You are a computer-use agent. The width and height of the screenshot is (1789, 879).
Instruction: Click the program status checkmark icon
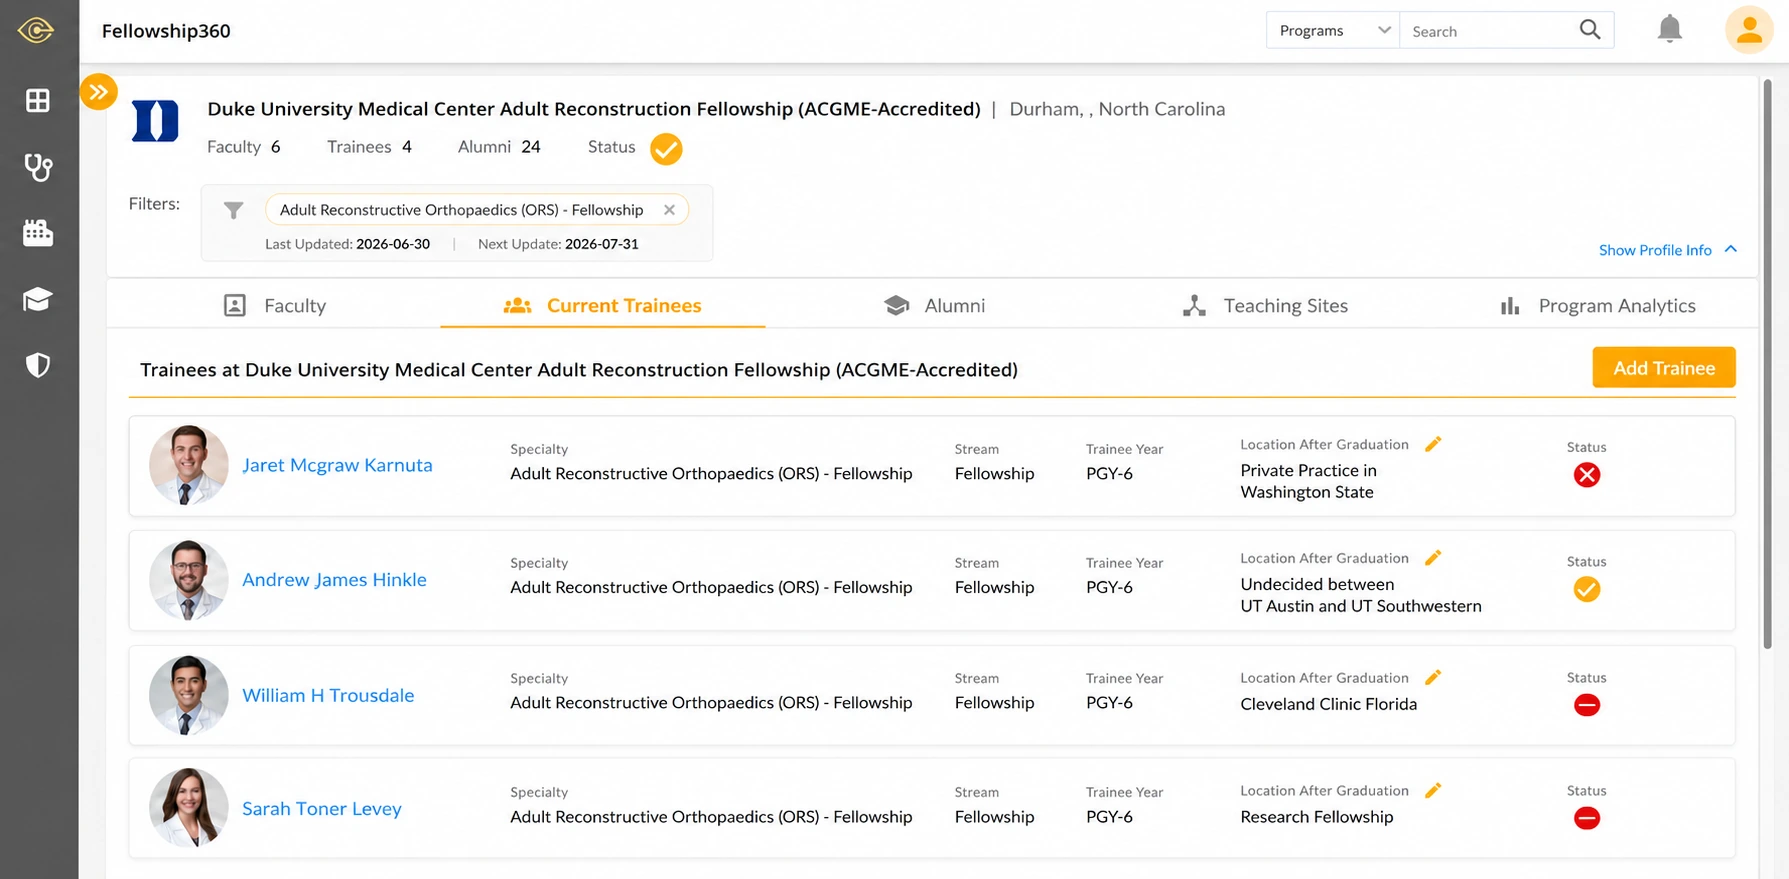click(x=666, y=149)
